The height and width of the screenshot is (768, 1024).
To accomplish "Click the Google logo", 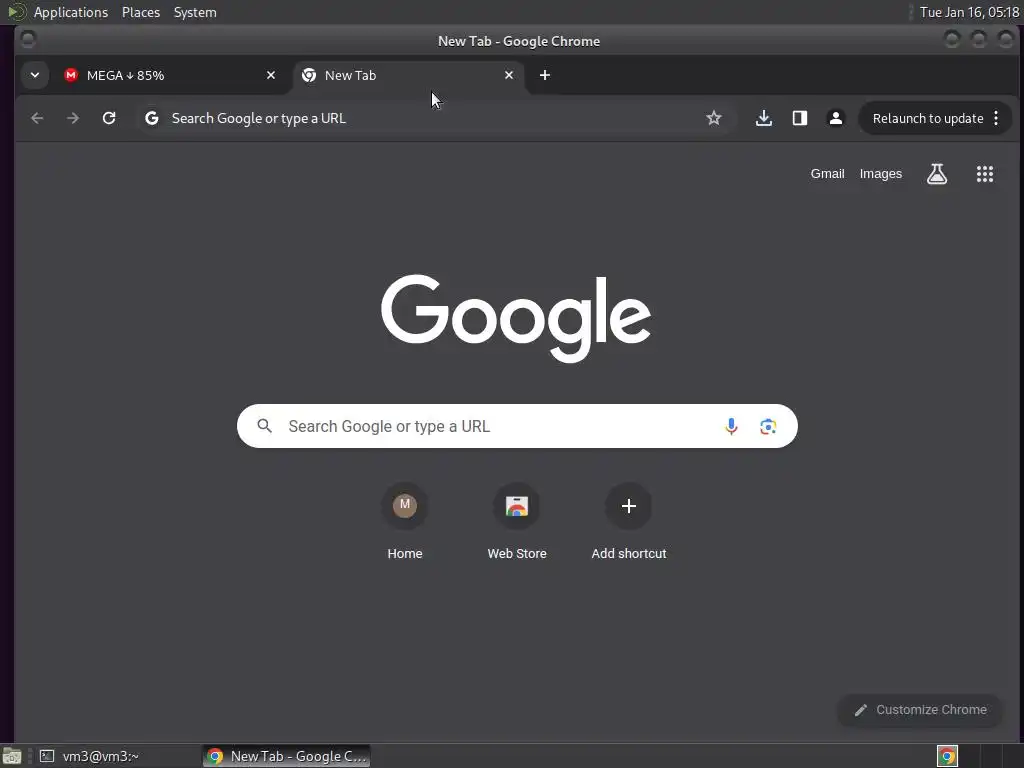I will pyautogui.click(x=516, y=318).
